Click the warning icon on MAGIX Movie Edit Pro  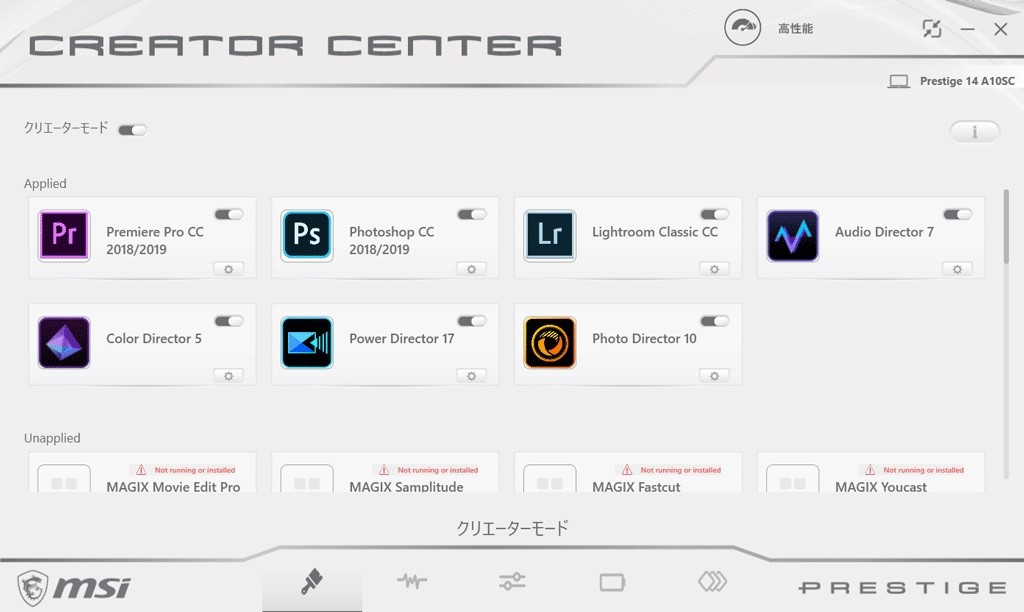[141, 470]
